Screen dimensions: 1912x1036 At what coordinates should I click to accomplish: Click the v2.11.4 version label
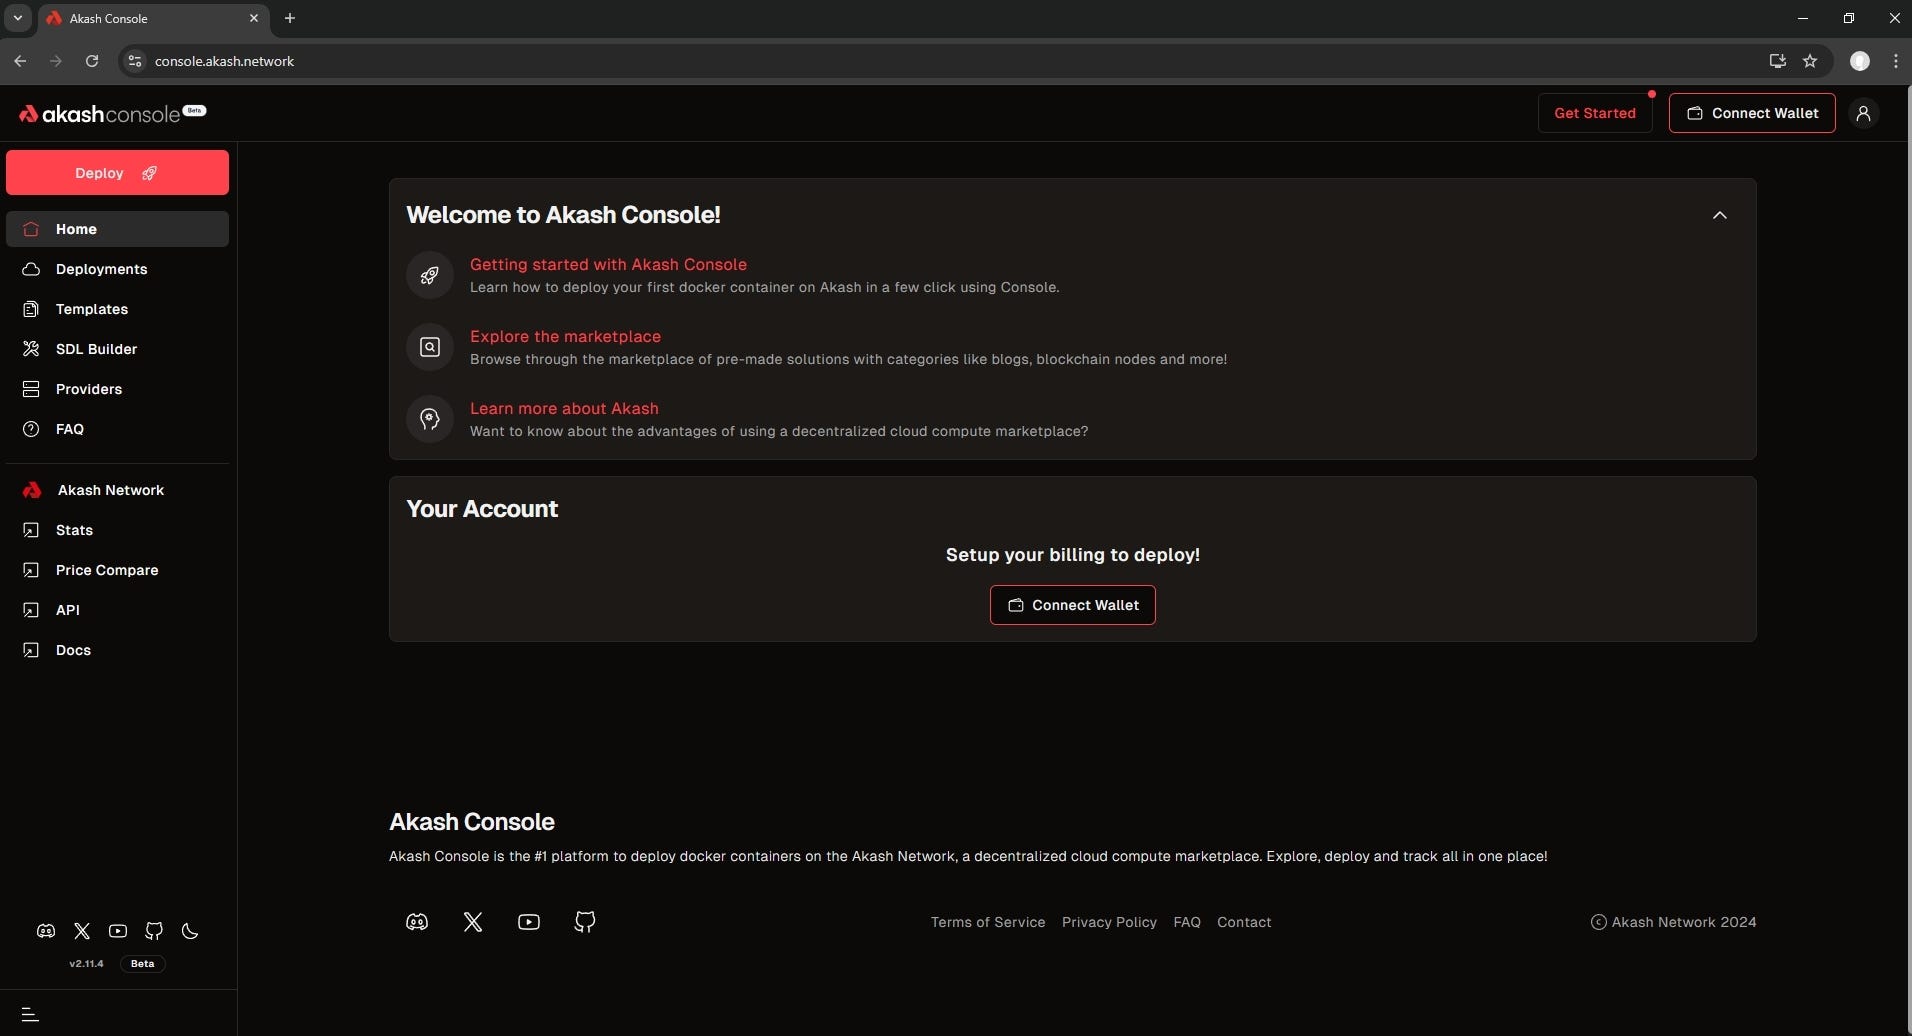(x=86, y=964)
